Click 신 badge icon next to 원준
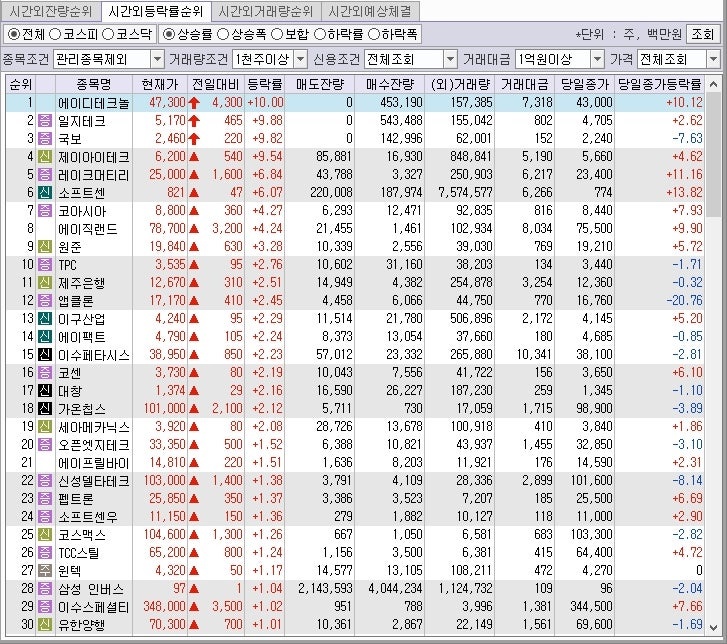Screen dimensions: 727x644 coord(45,247)
